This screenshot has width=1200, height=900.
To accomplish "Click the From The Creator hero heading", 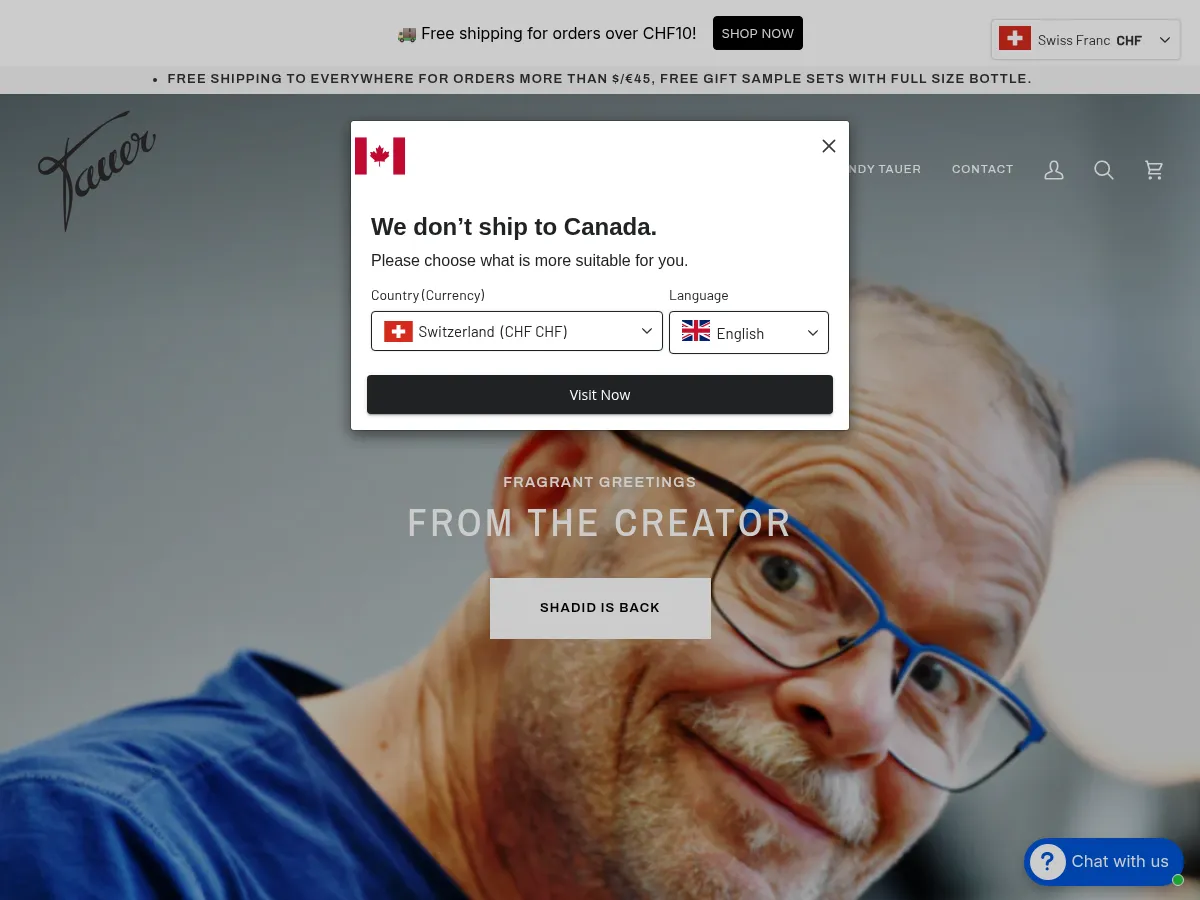I will [600, 523].
